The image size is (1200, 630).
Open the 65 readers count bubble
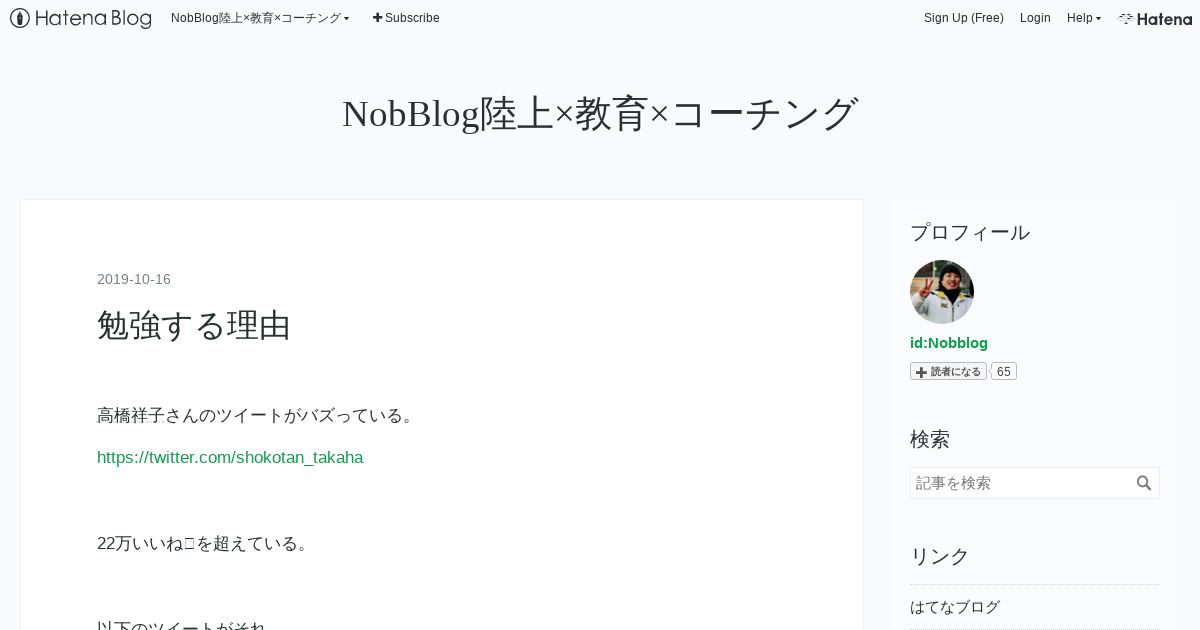click(x=1004, y=371)
